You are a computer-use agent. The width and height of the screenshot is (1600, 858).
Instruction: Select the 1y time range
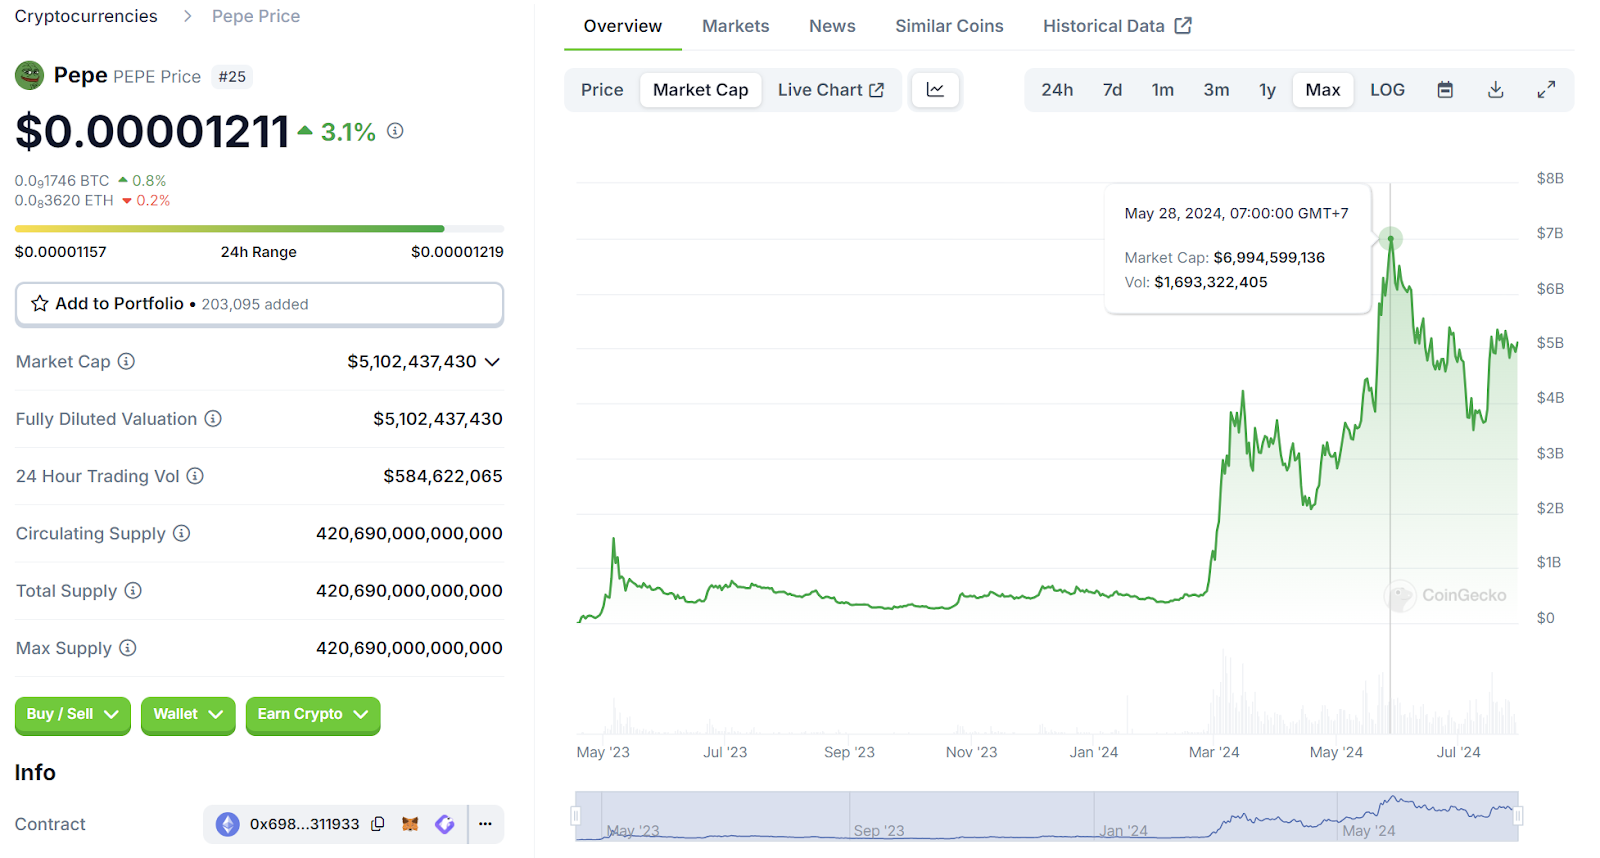(1267, 90)
